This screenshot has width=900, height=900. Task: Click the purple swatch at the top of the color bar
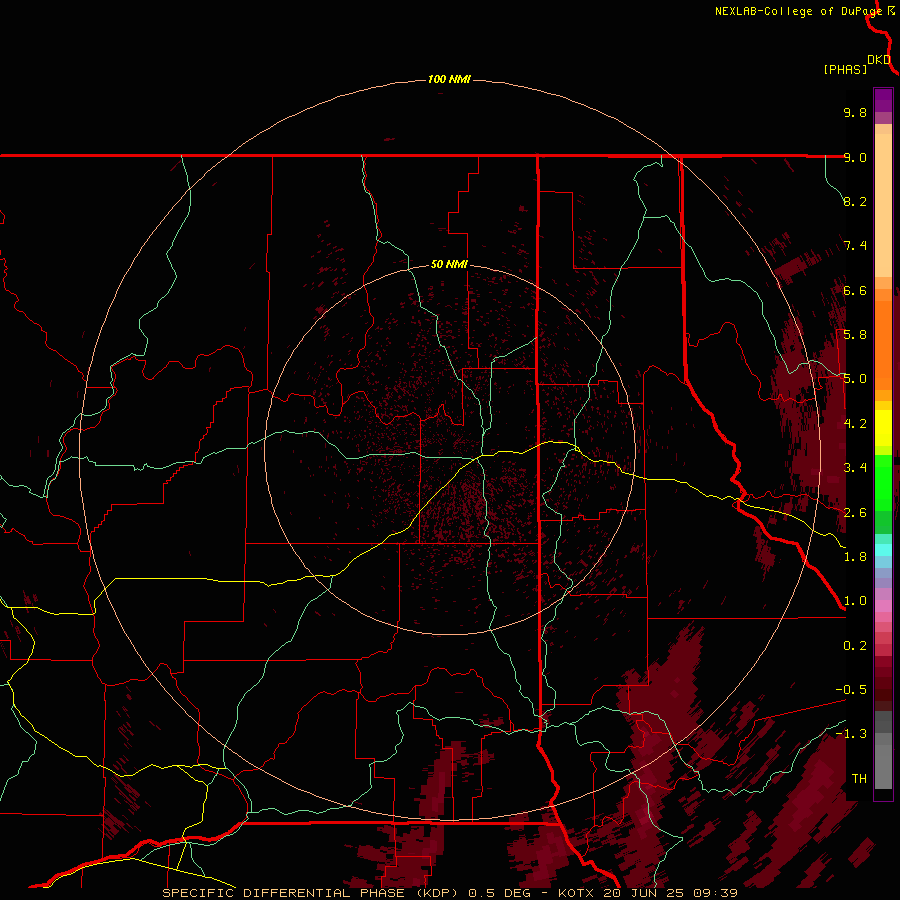(x=883, y=100)
